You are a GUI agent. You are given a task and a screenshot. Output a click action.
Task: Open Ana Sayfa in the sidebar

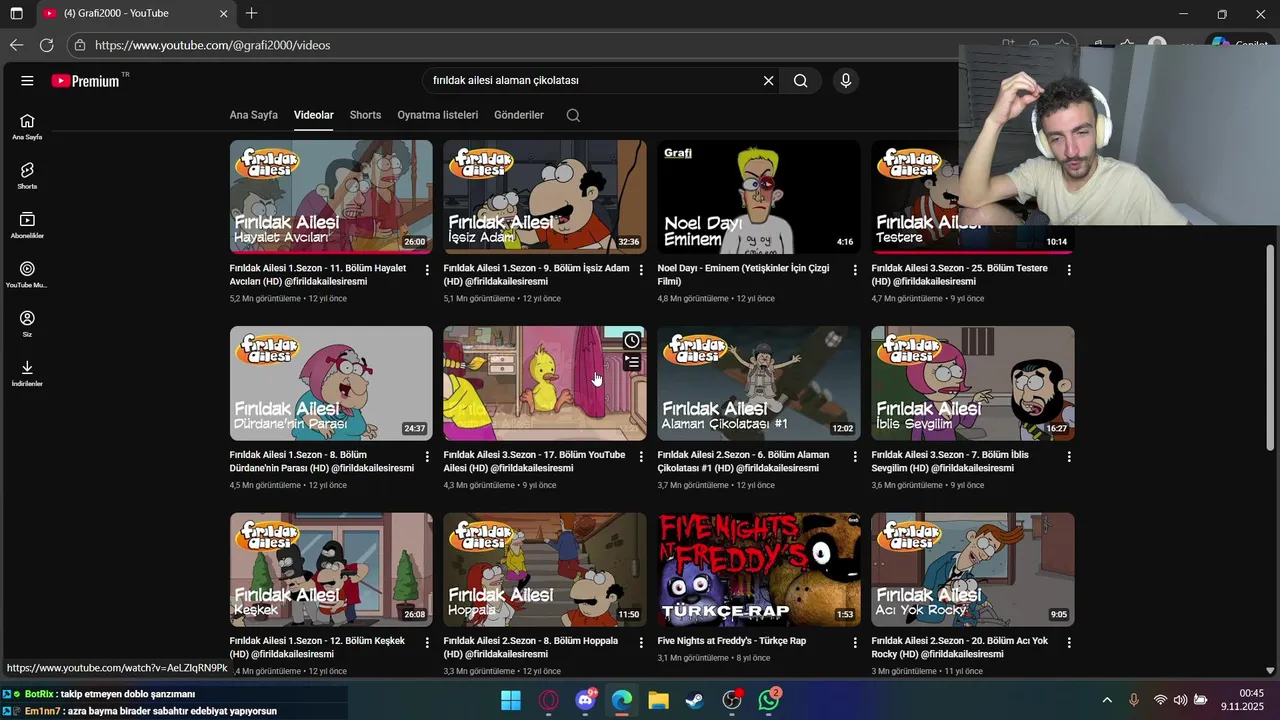pos(27,126)
